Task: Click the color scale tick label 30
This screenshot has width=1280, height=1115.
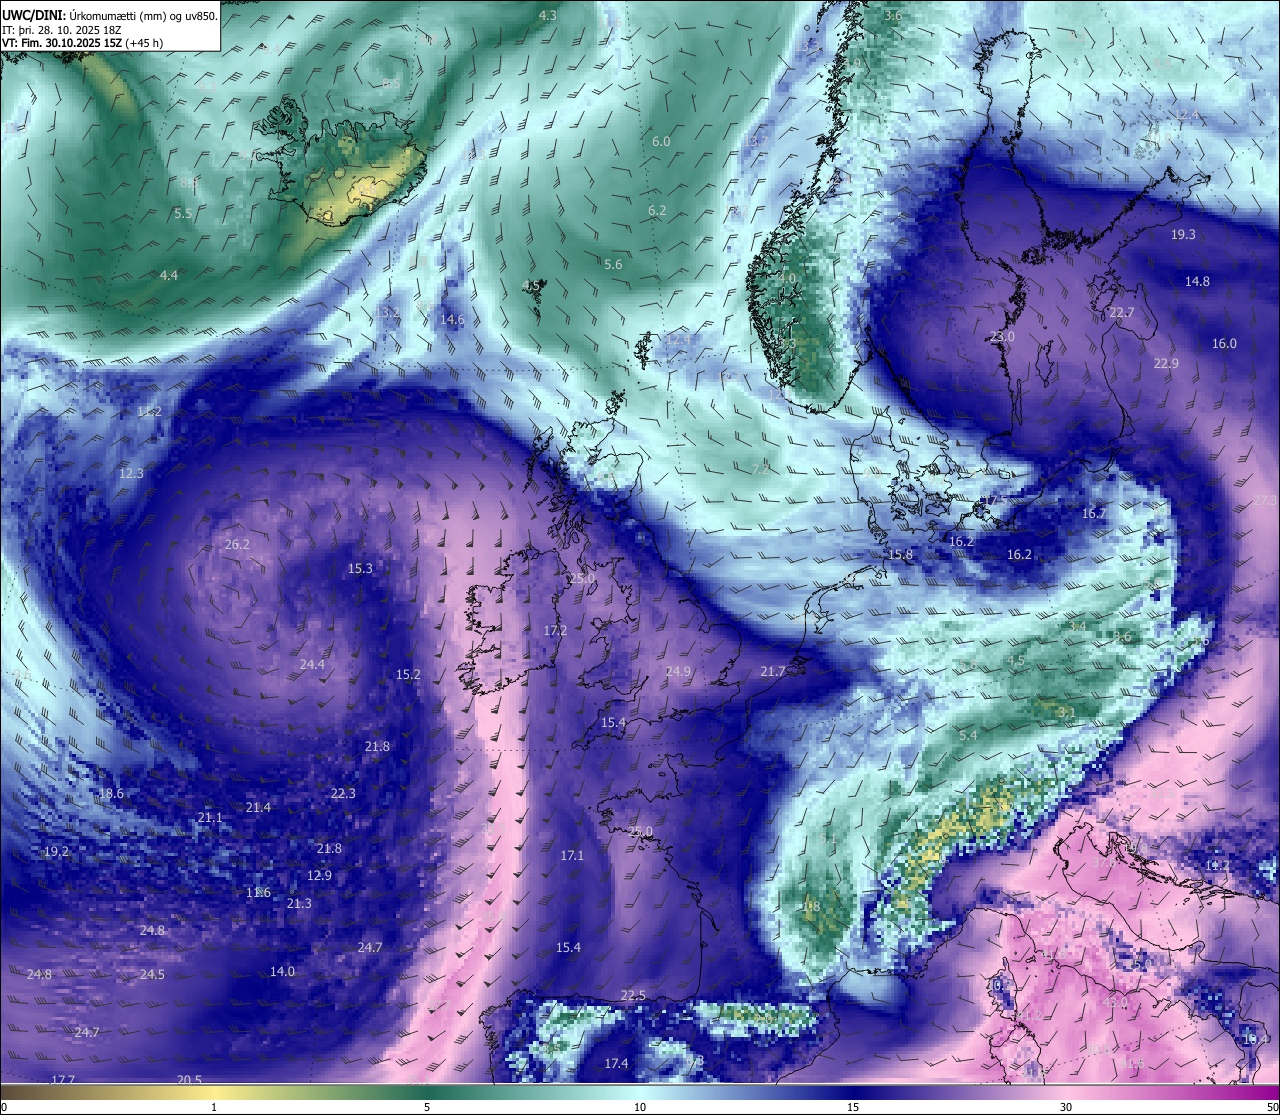Action: click(x=1066, y=1107)
